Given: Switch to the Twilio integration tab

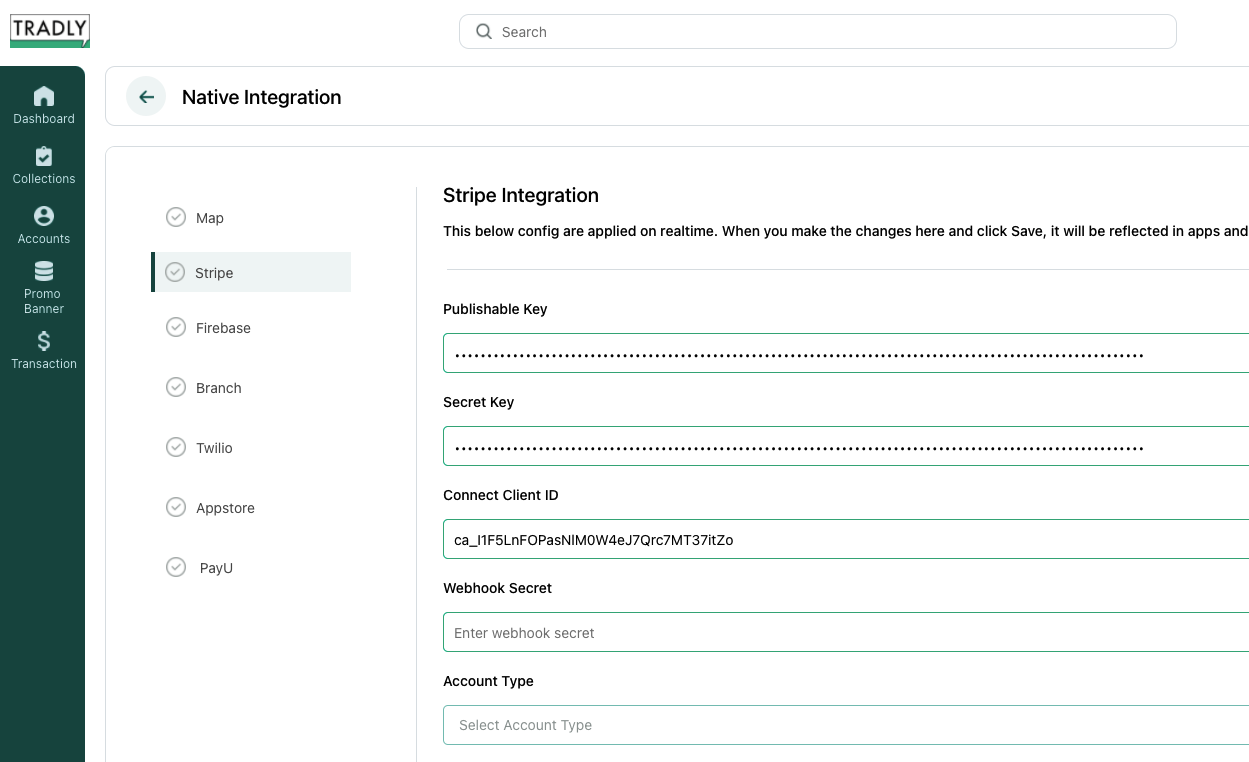Looking at the screenshot, I should tap(214, 448).
